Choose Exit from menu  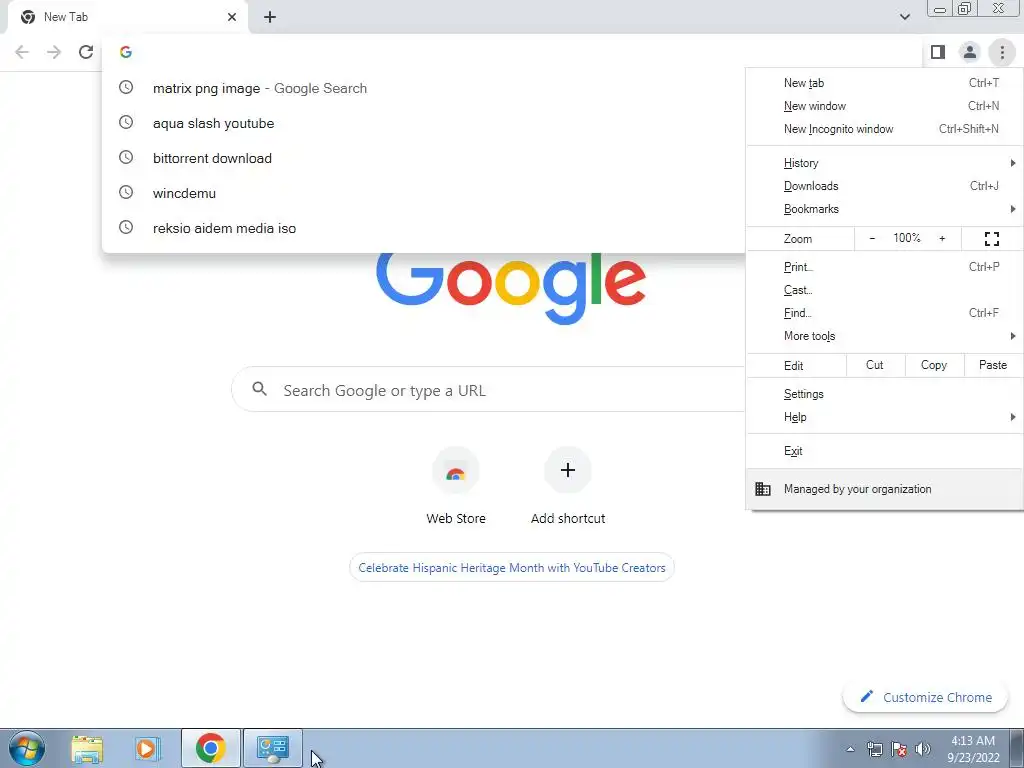pos(885,451)
